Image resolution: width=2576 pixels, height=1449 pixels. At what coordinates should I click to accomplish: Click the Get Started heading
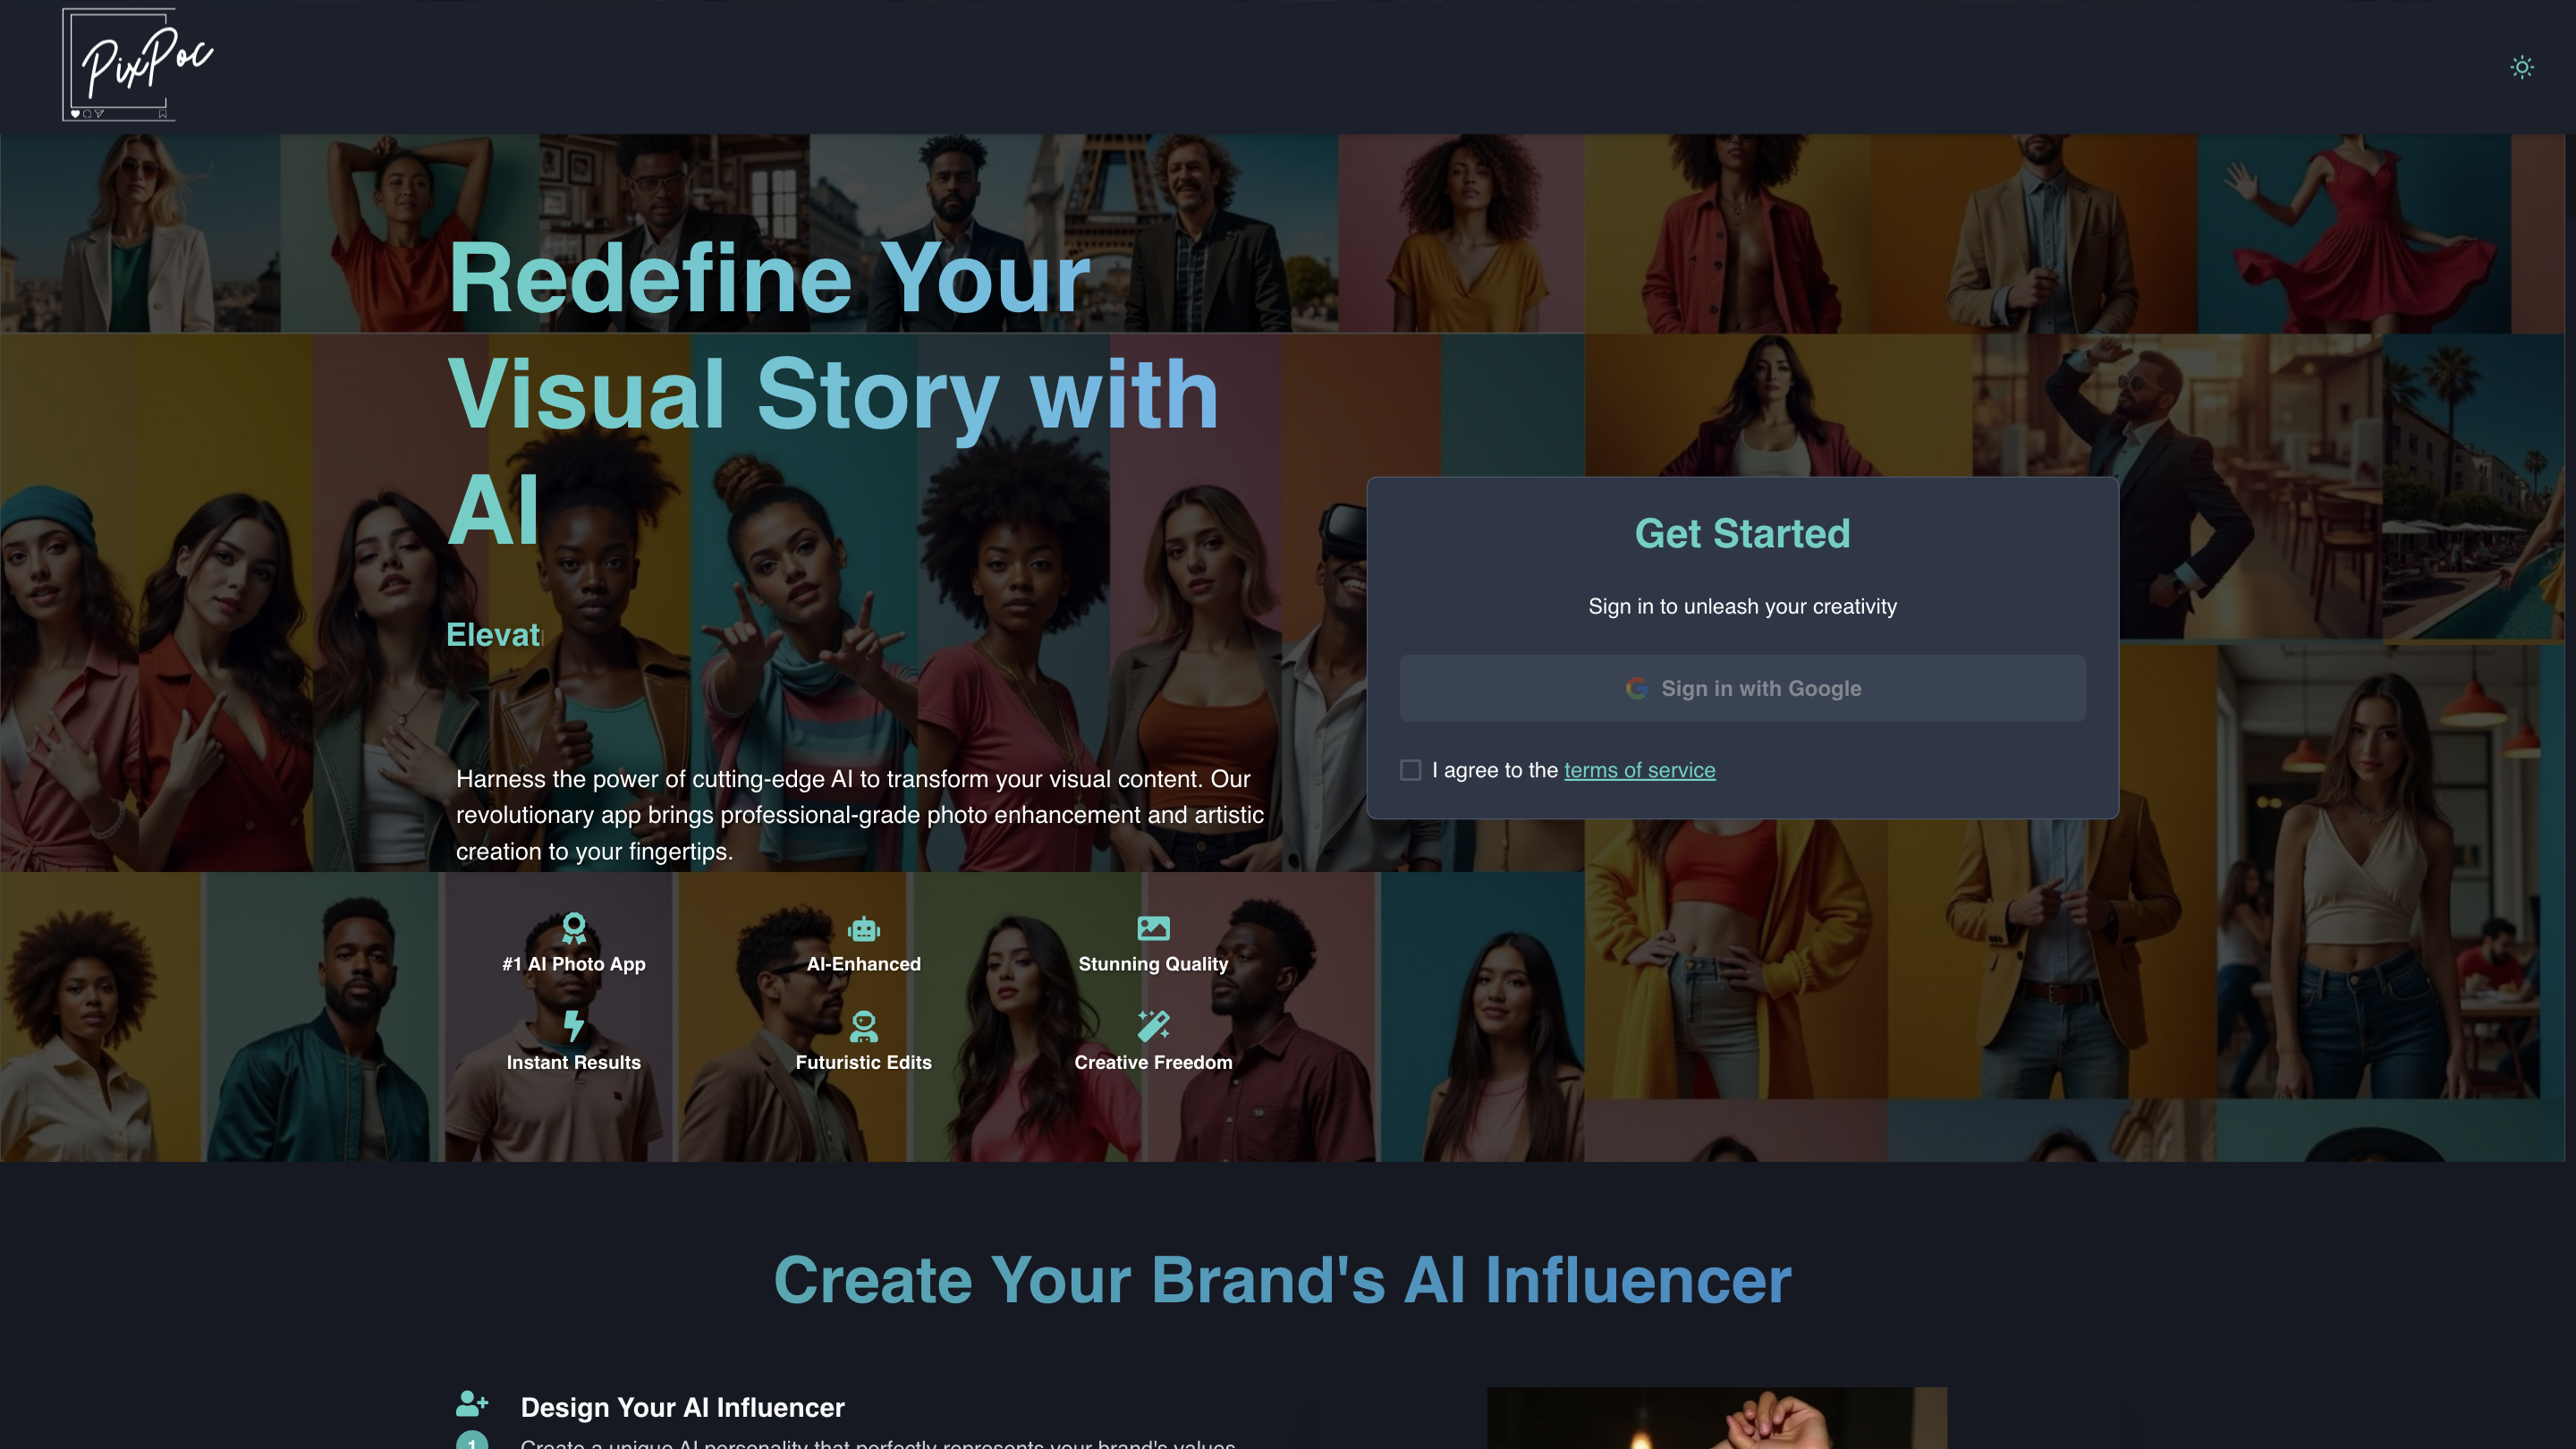pyautogui.click(x=1742, y=534)
